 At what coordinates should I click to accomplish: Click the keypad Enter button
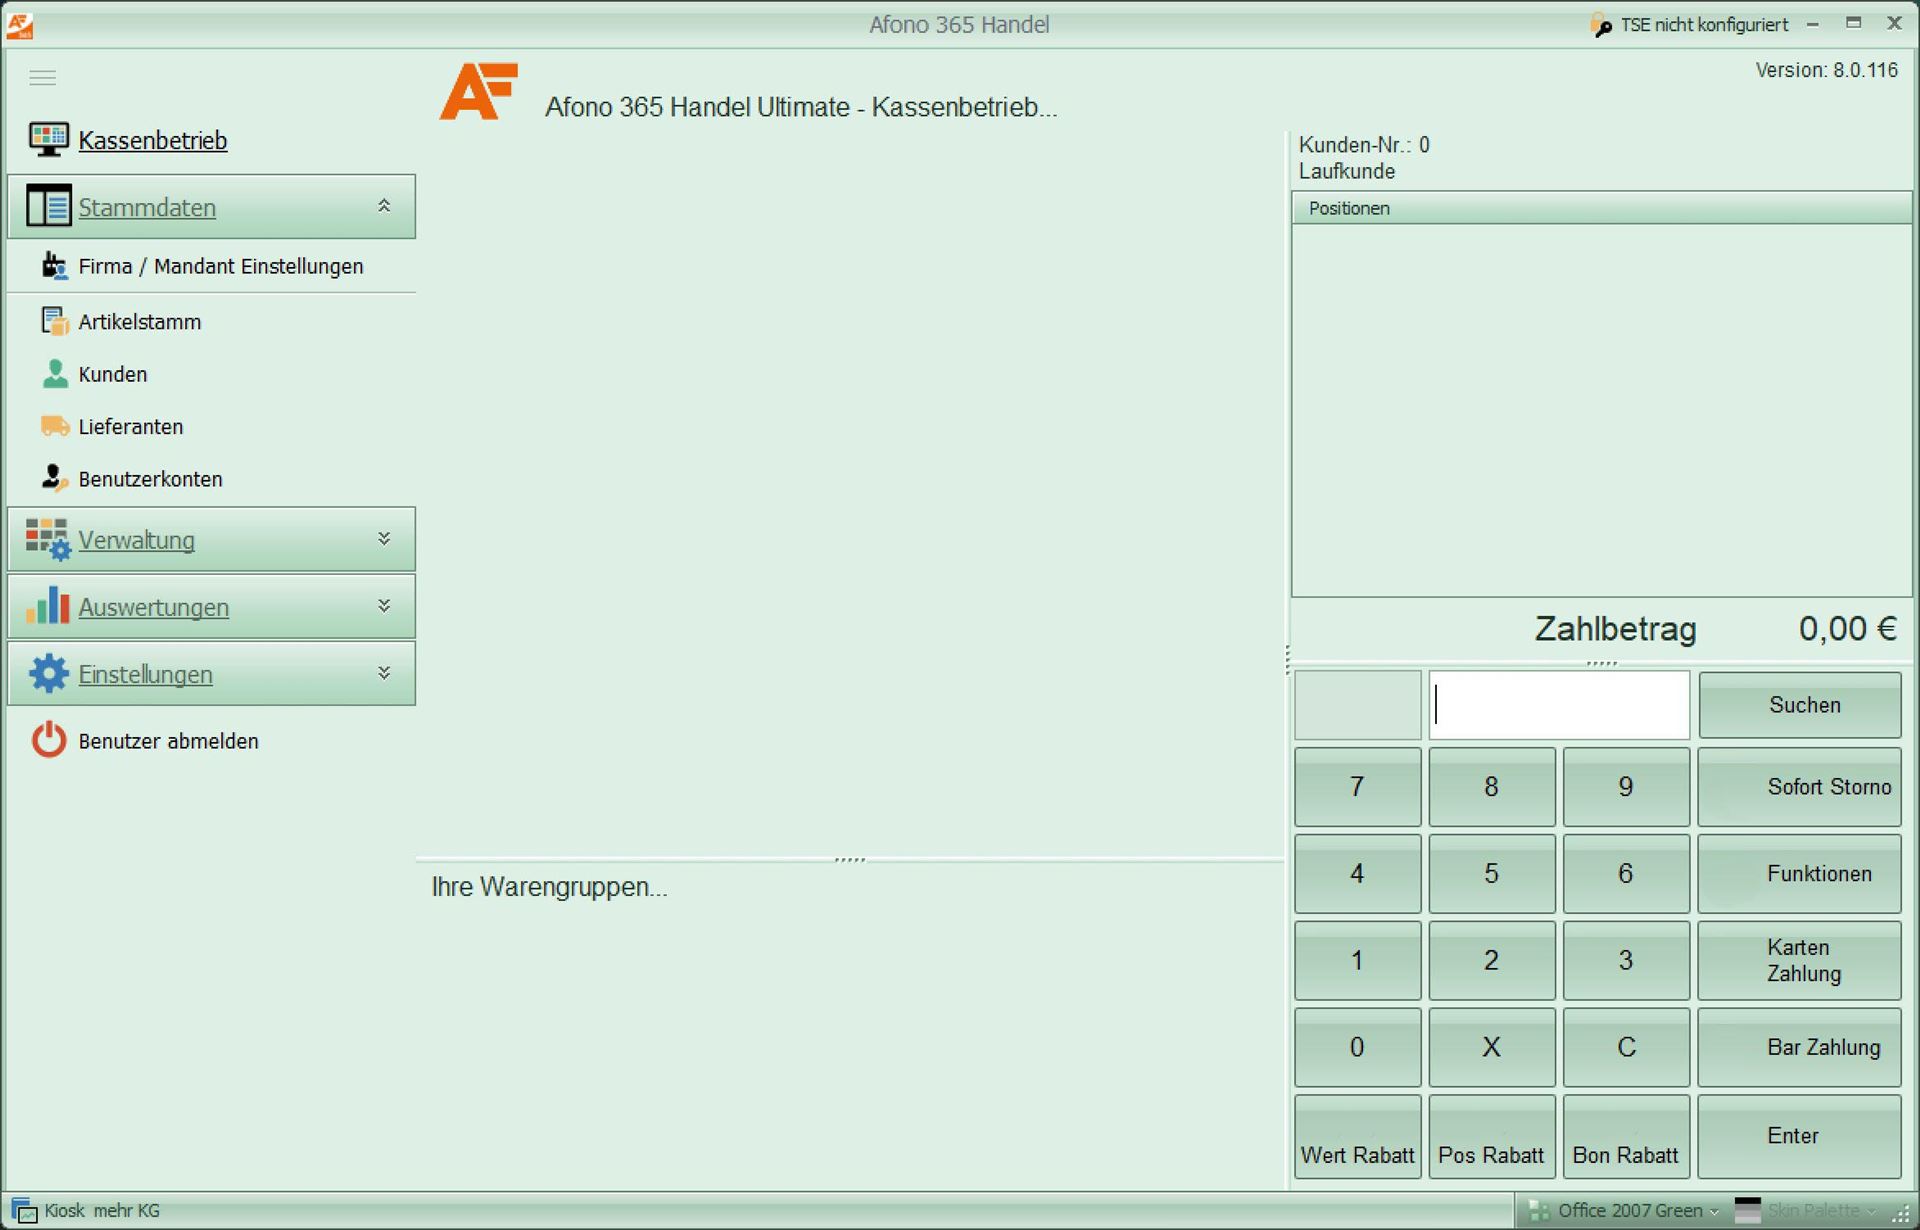coord(1799,1136)
